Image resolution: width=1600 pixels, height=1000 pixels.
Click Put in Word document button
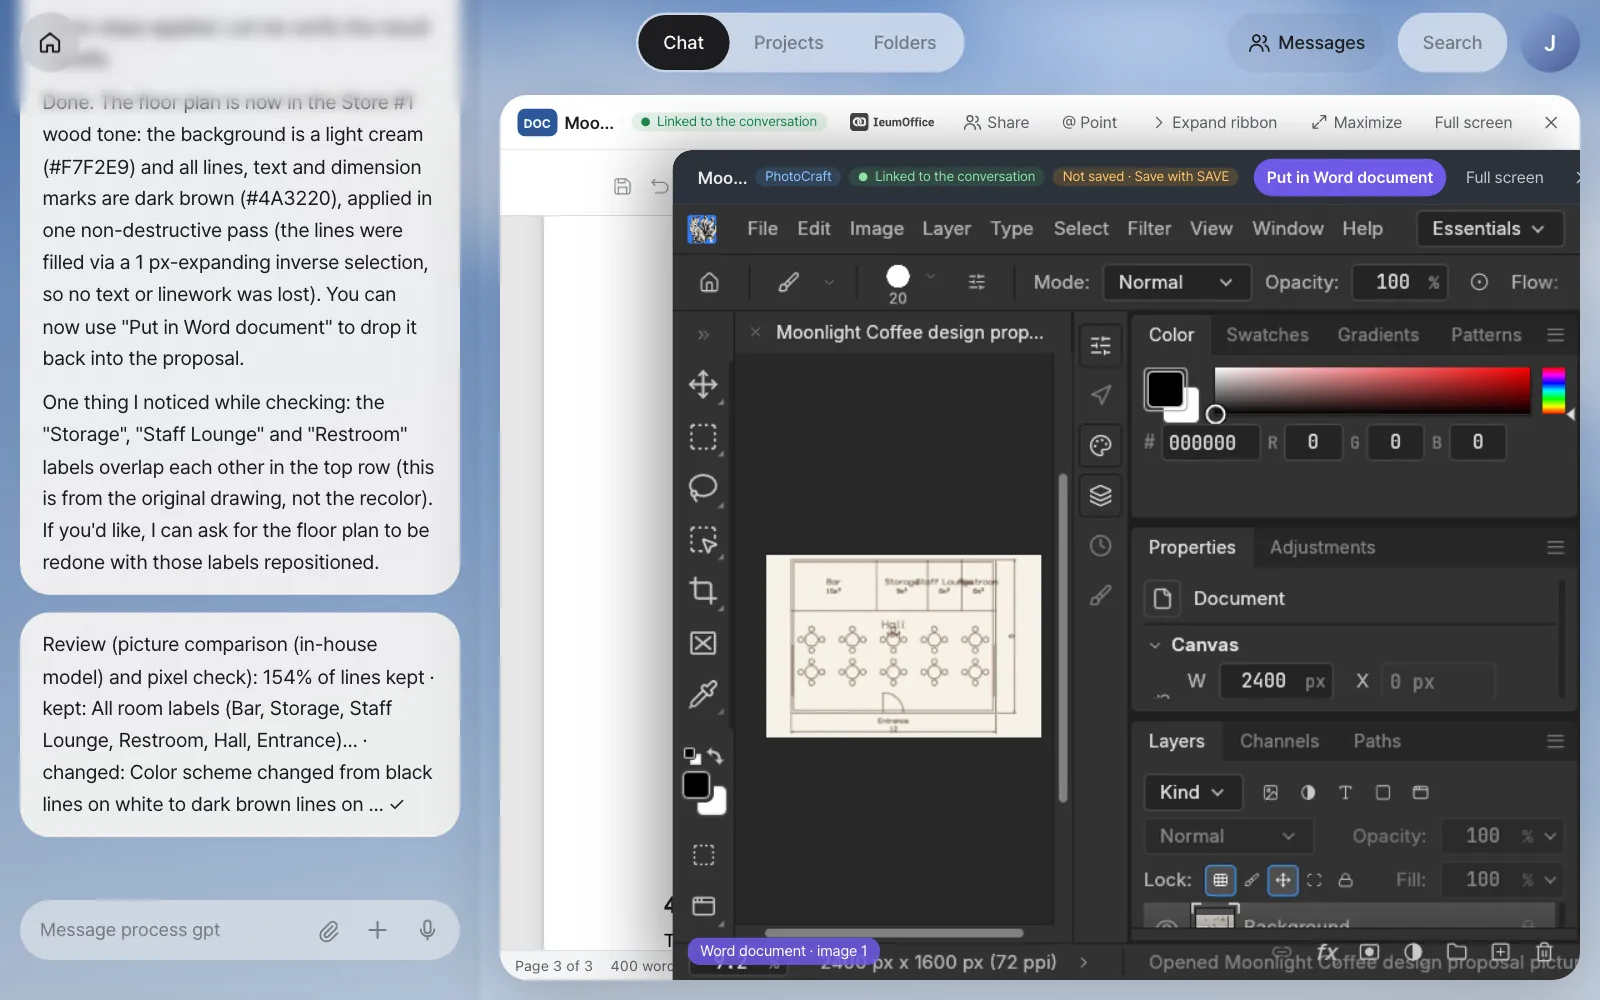1349,177
